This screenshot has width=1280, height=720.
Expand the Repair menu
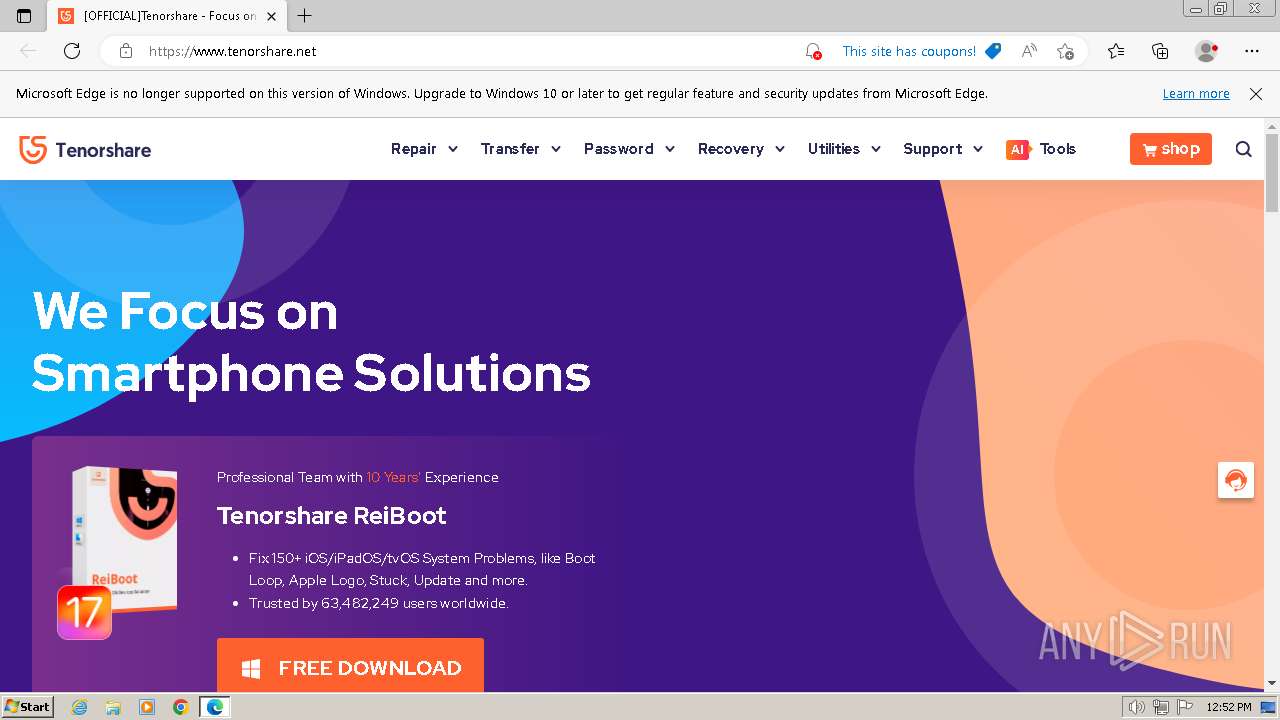click(x=424, y=149)
